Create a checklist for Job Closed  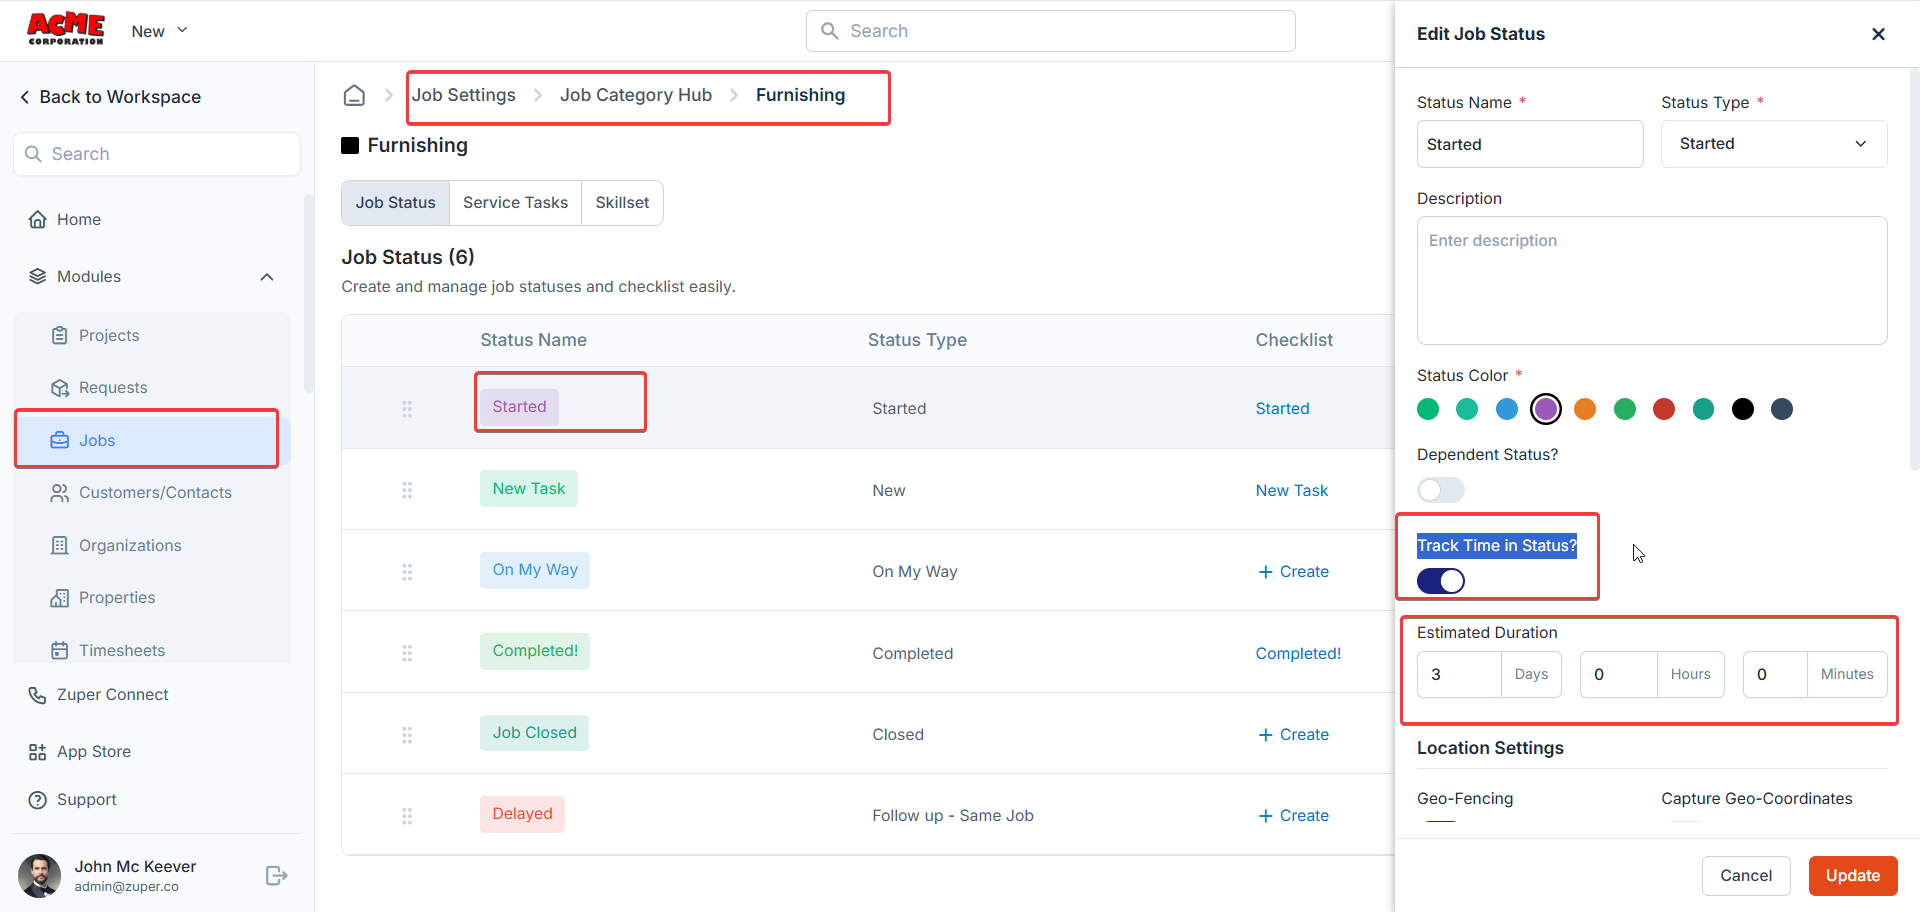point(1294,735)
